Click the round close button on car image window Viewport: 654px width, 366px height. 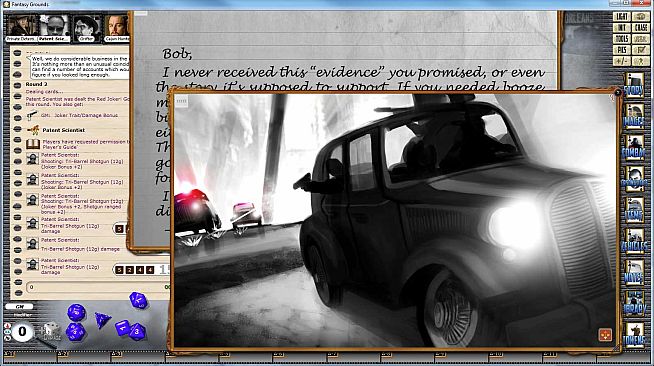[x=618, y=93]
